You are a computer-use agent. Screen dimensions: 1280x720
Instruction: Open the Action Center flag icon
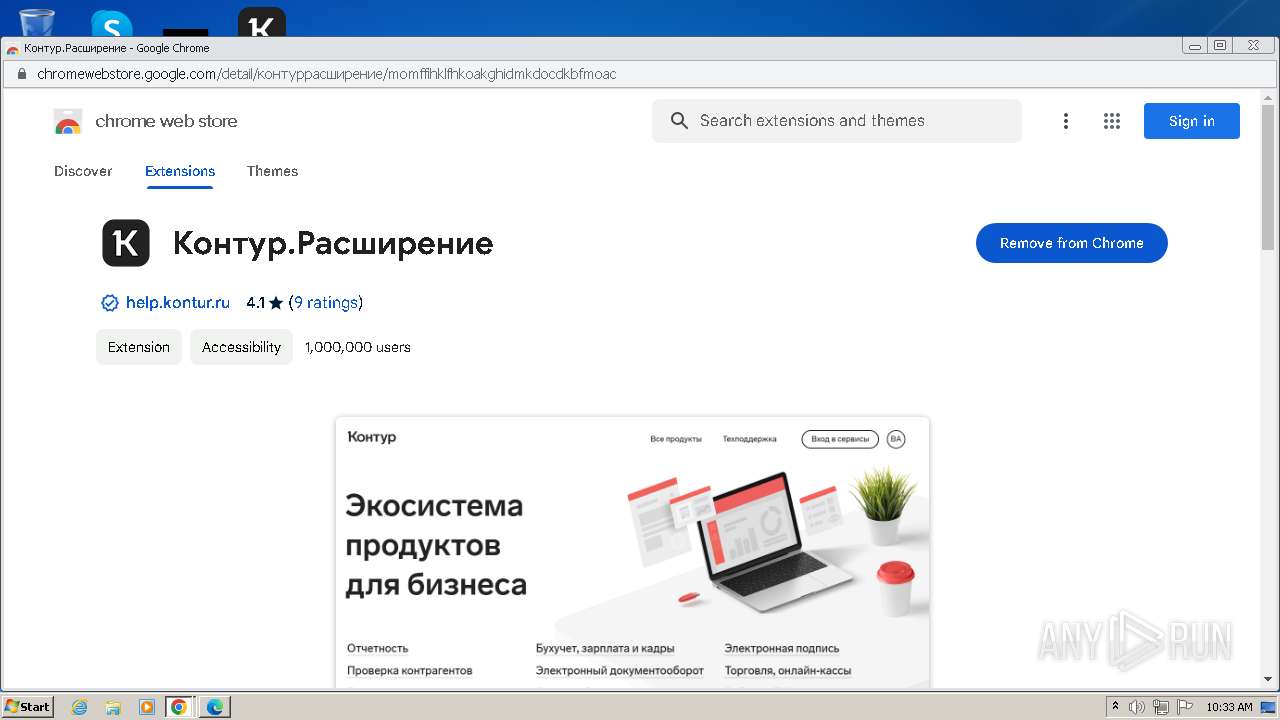pyautogui.click(x=1185, y=707)
